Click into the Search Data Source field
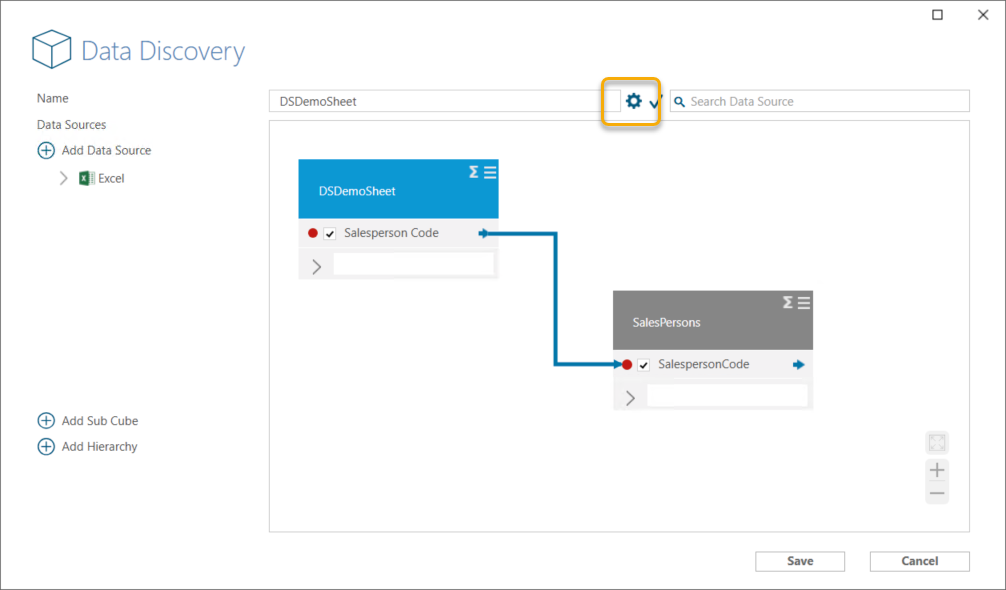This screenshot has height=590, width=1006. coord(819,101)
